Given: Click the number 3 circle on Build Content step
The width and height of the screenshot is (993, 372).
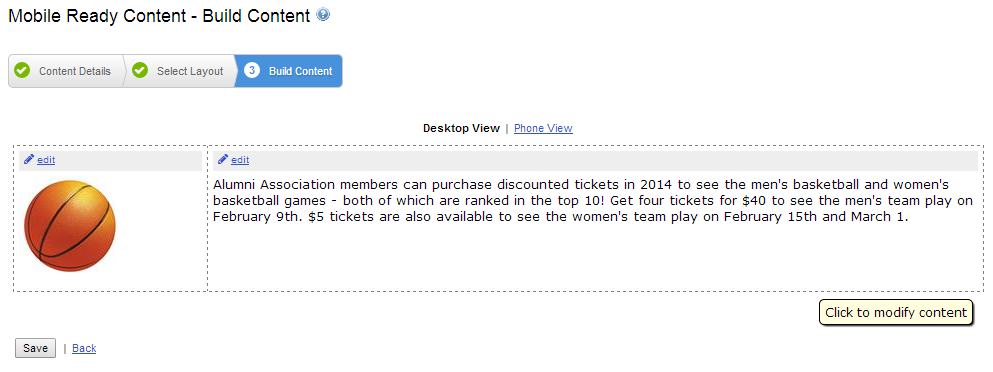Looking at the screenshot, I should click(251, 70).
